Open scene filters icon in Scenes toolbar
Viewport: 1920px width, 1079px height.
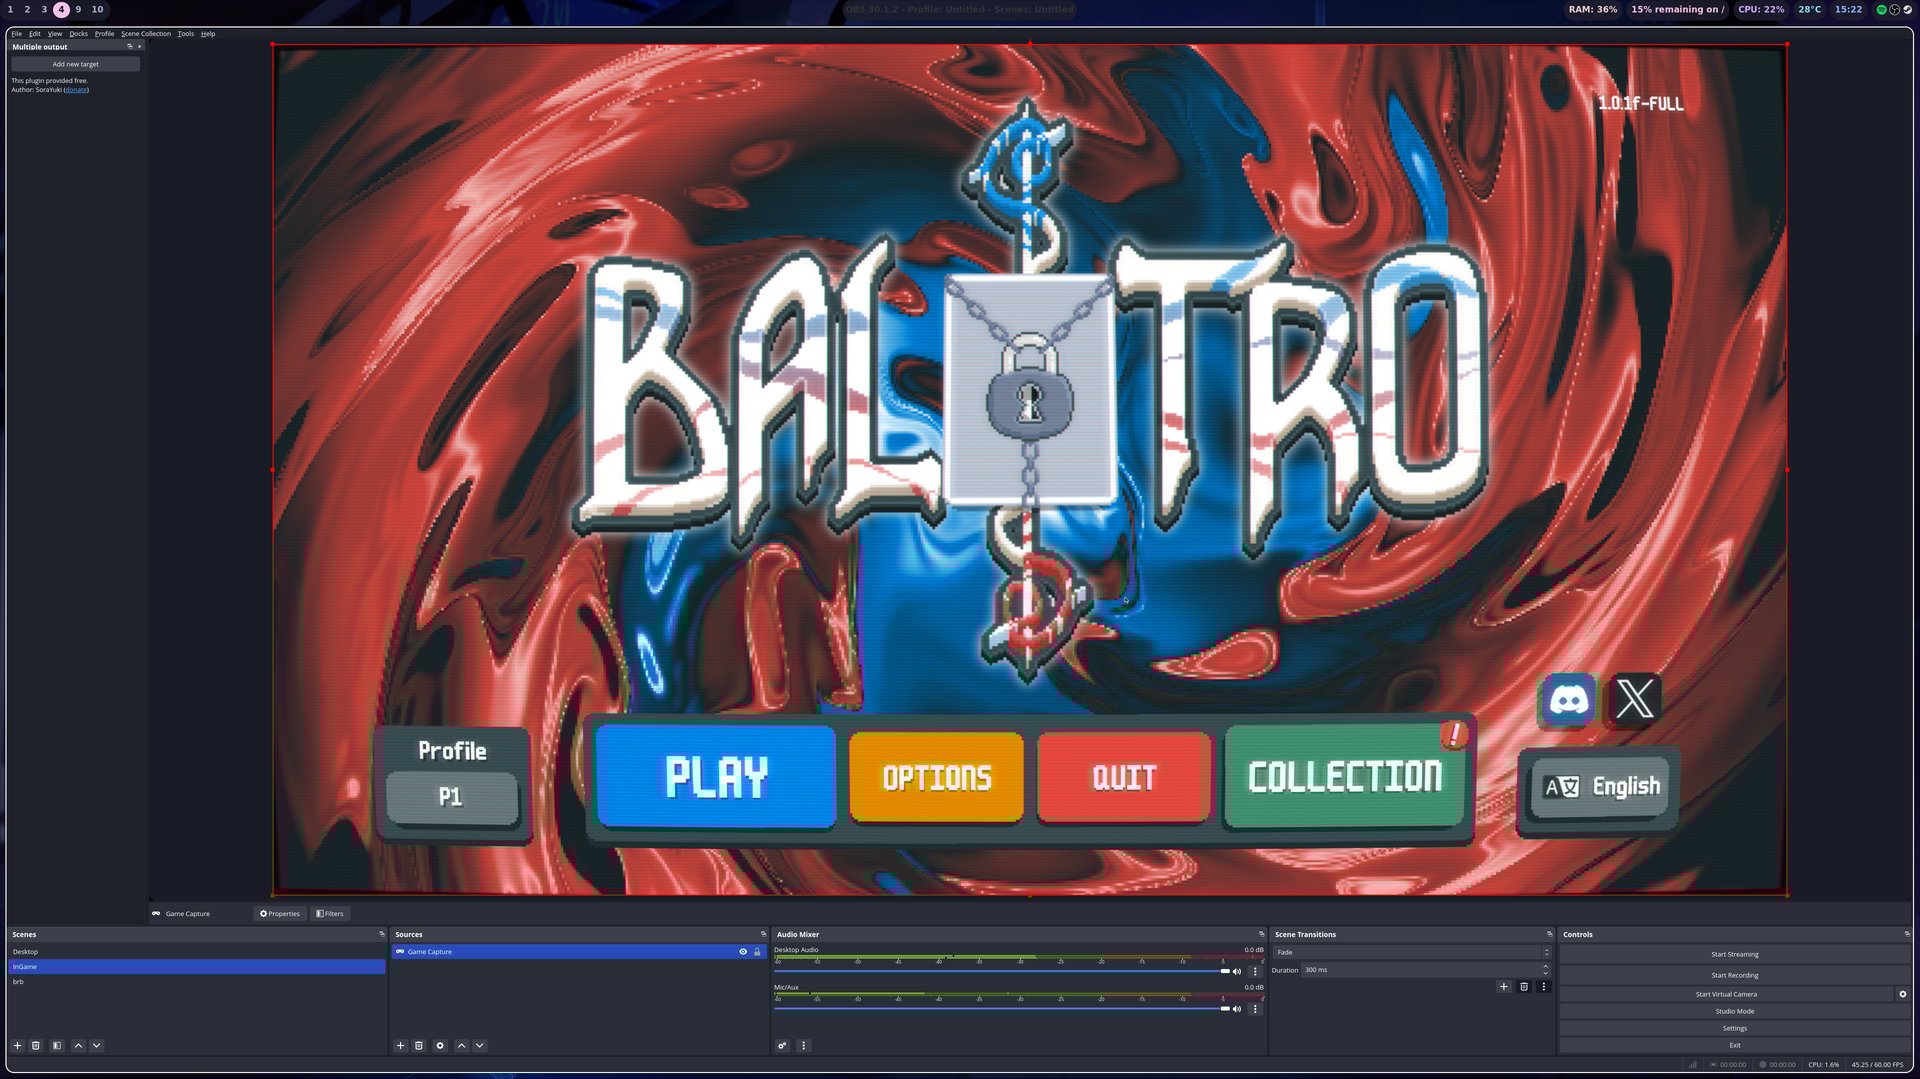tap(57, 1045)
